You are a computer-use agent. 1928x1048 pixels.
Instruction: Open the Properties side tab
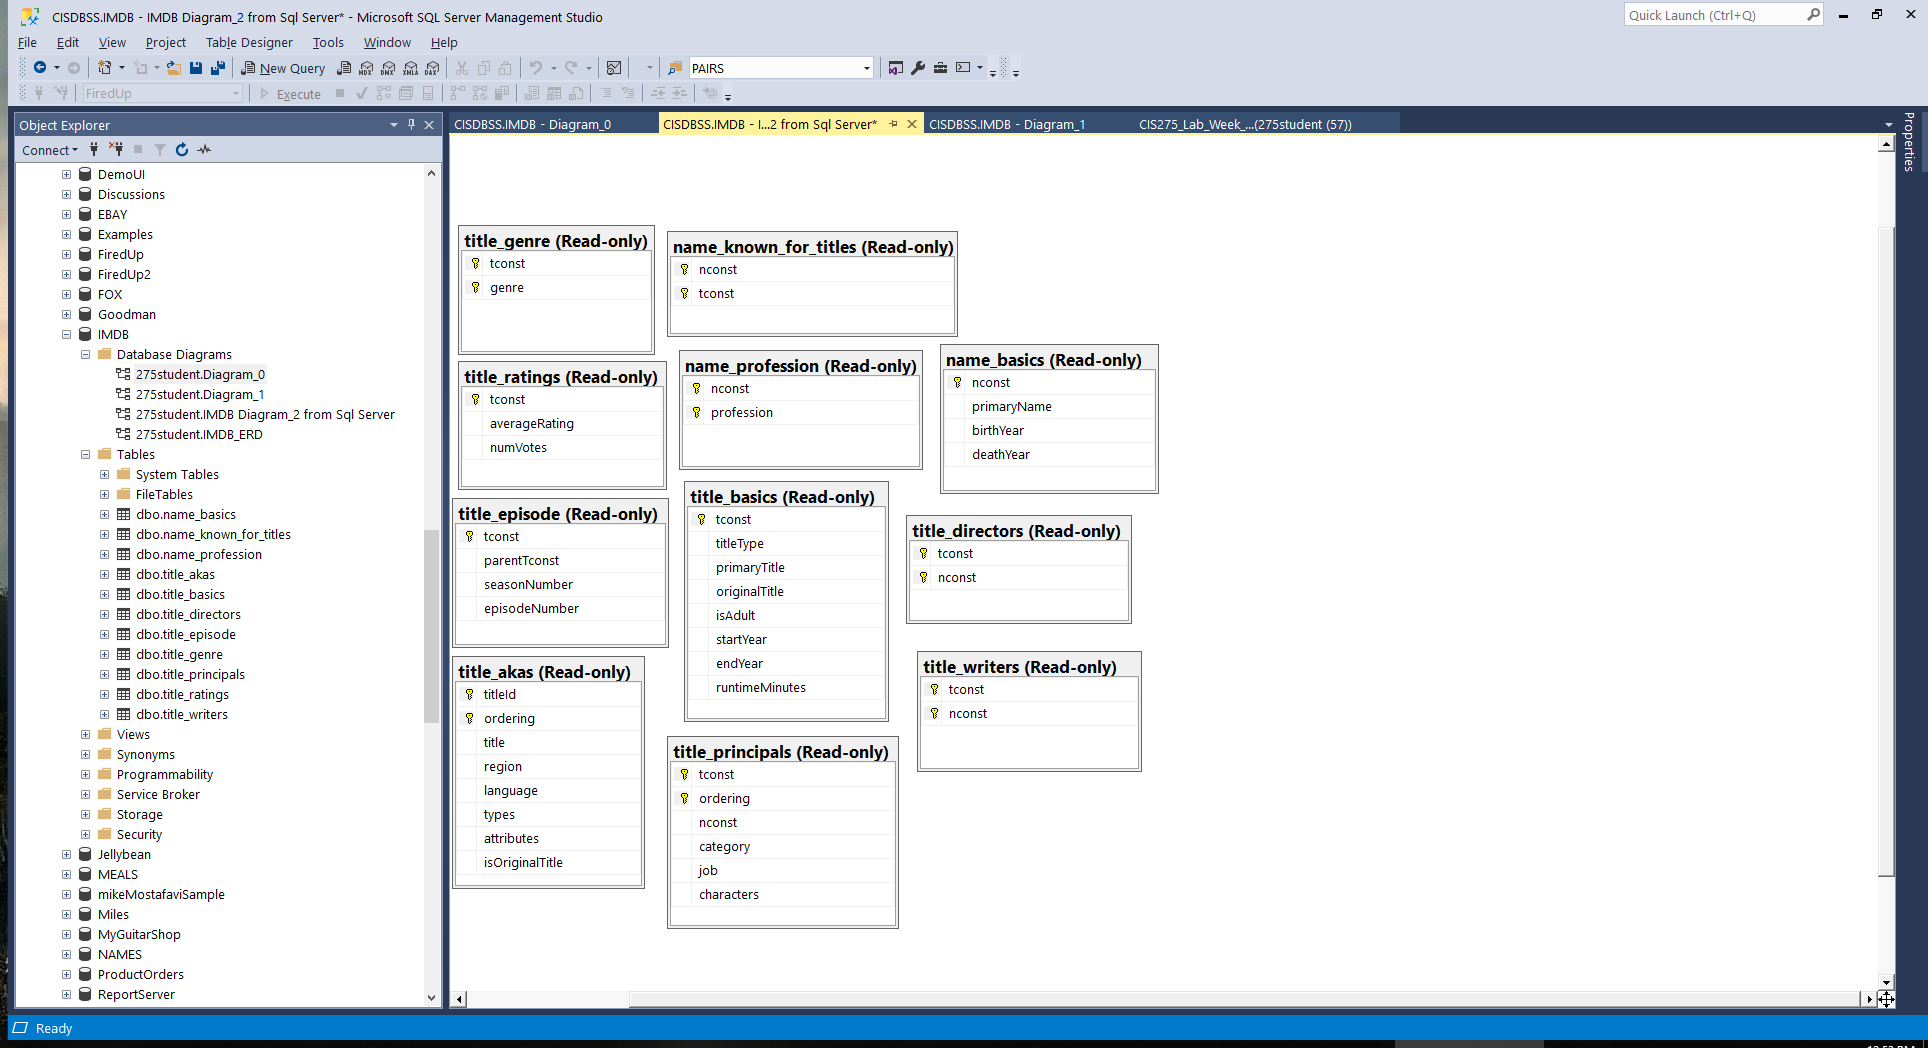pyautogui.click(x=1909, y=142)
